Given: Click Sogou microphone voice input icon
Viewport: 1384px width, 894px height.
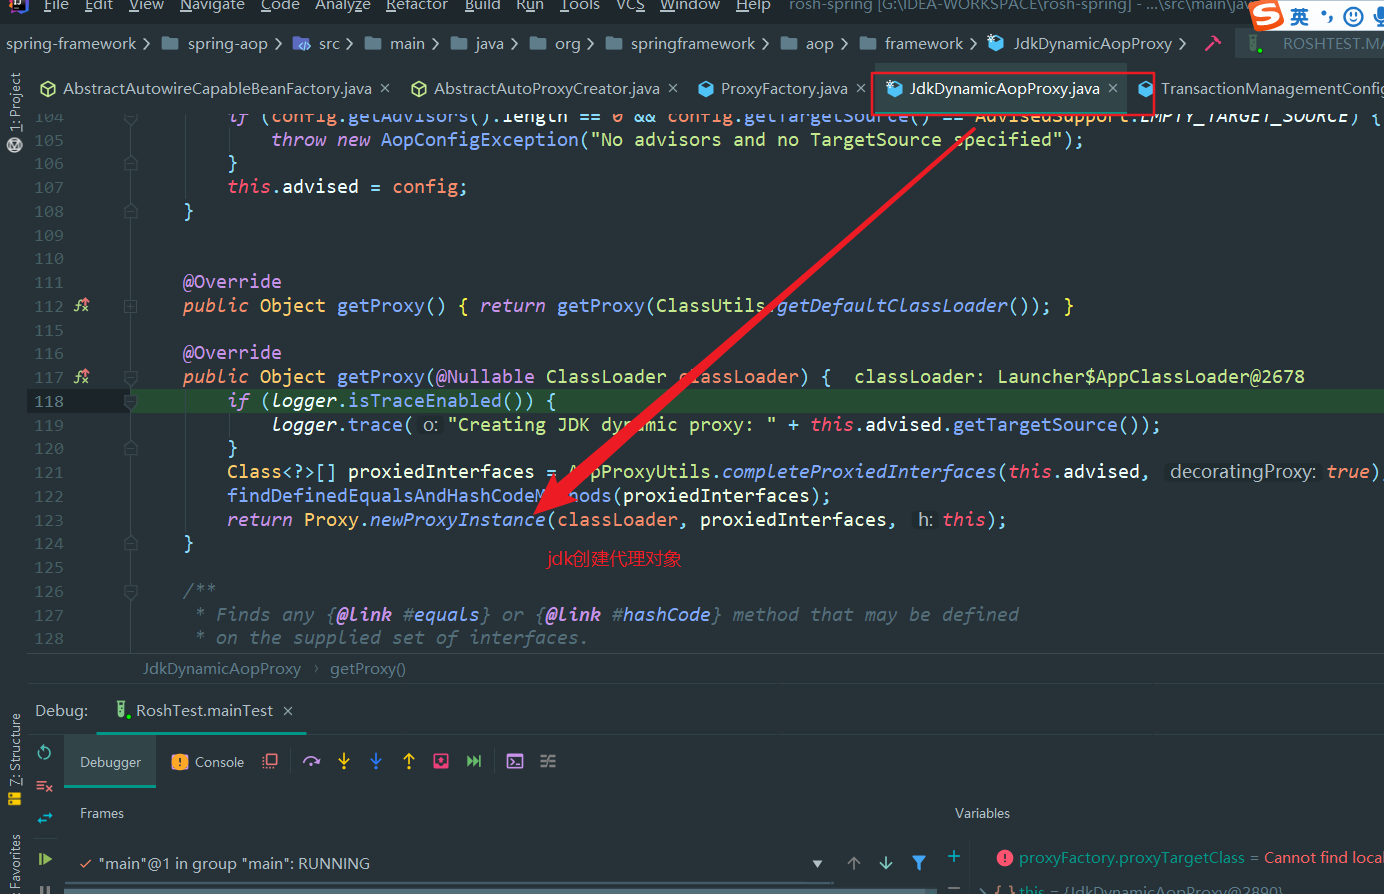Looking at the screenshot, I should pyautogui.click(x=1378, y=16).
